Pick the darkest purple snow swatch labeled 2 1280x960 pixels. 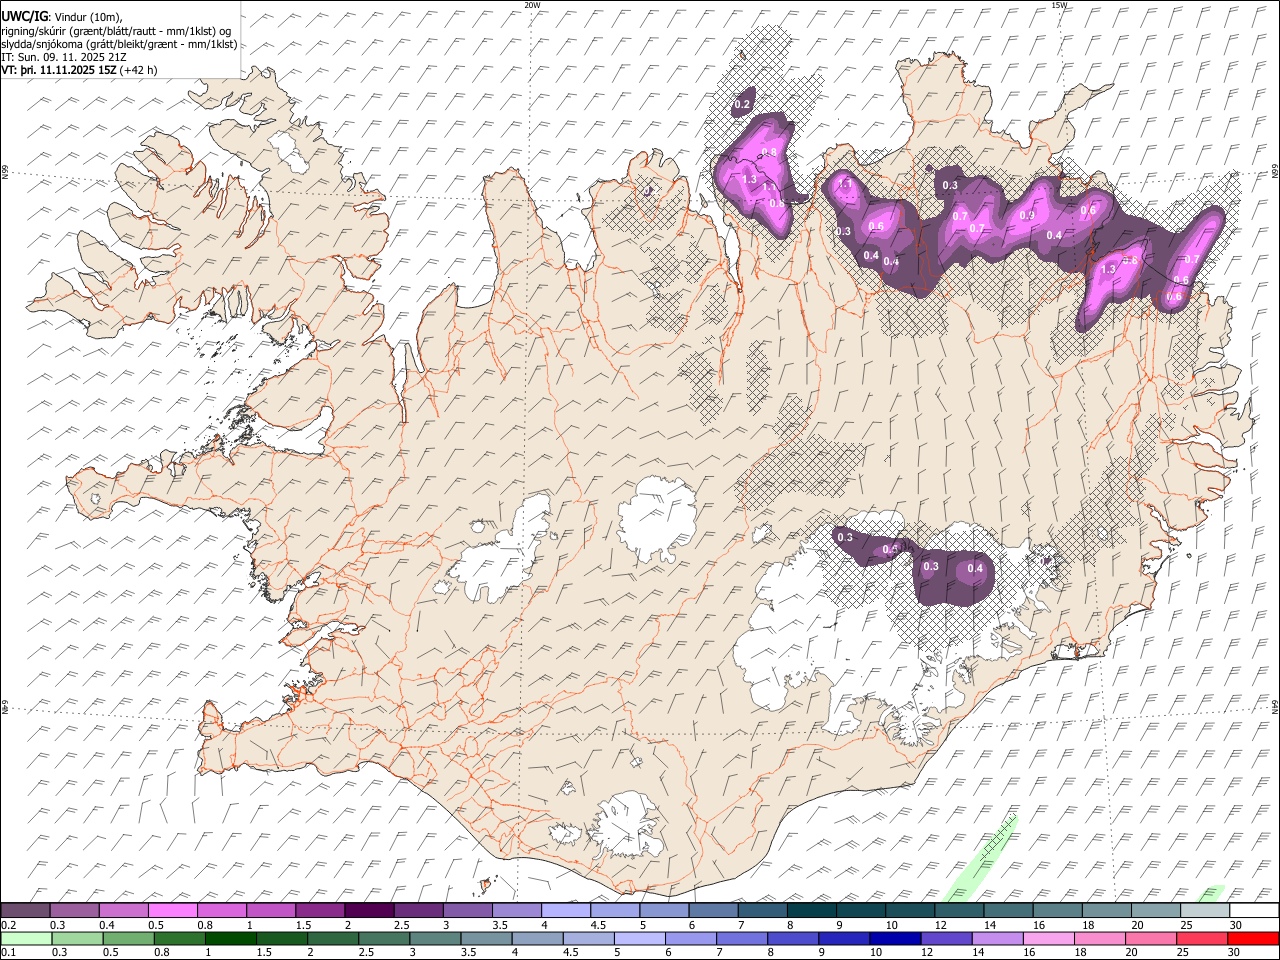[x=369, y=910]
